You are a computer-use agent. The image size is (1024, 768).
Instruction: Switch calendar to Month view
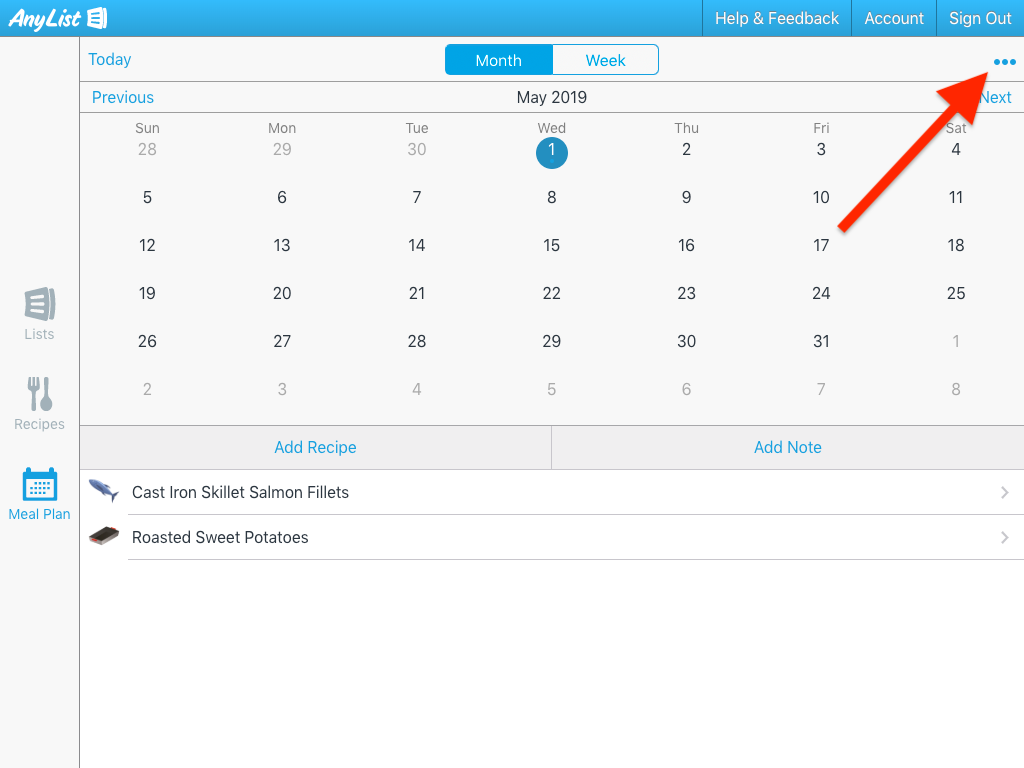[498, 60]
